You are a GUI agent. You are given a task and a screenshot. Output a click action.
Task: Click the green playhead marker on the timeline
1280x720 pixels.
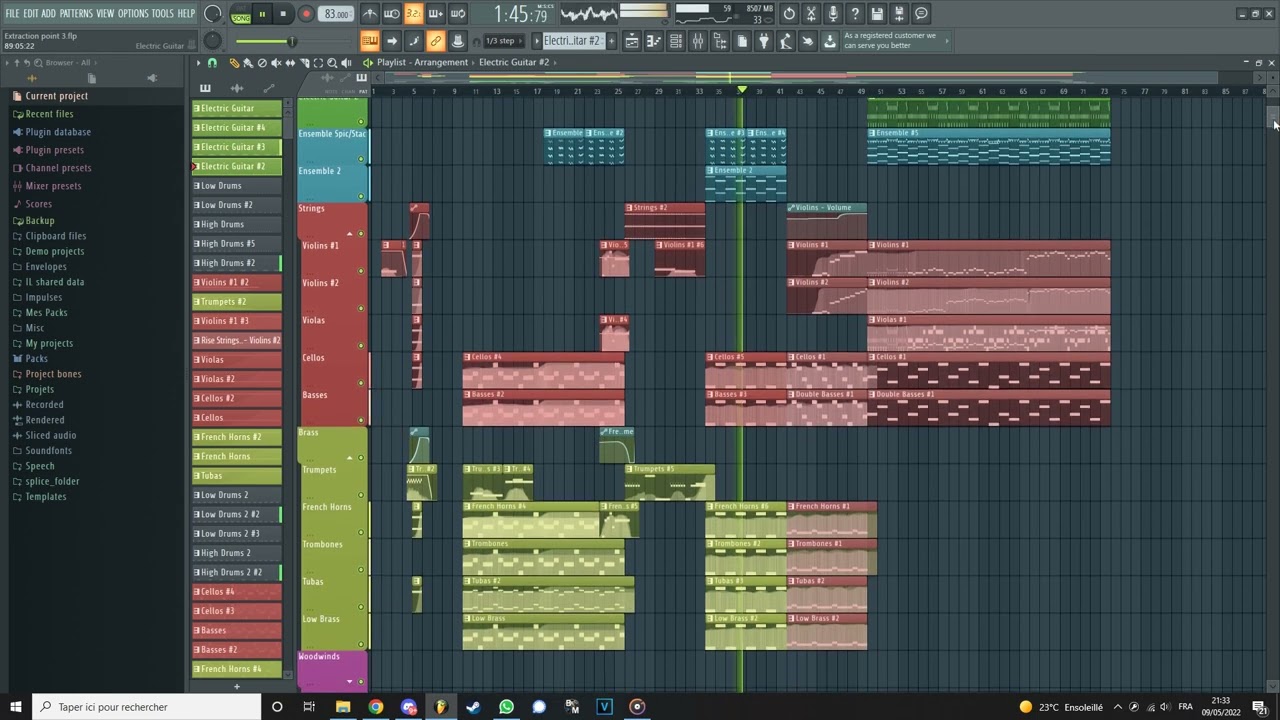pyautogui.click(x=742, y=90)
